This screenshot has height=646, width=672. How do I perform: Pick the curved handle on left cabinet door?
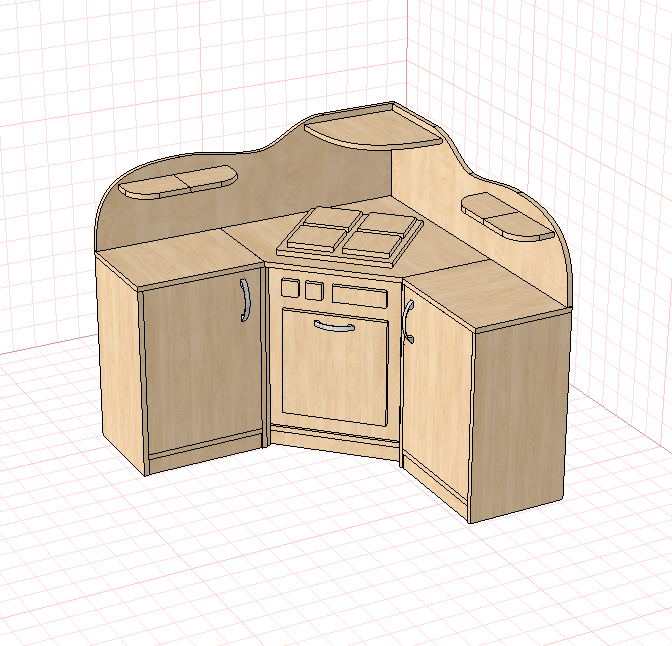(x=245, y=299)
